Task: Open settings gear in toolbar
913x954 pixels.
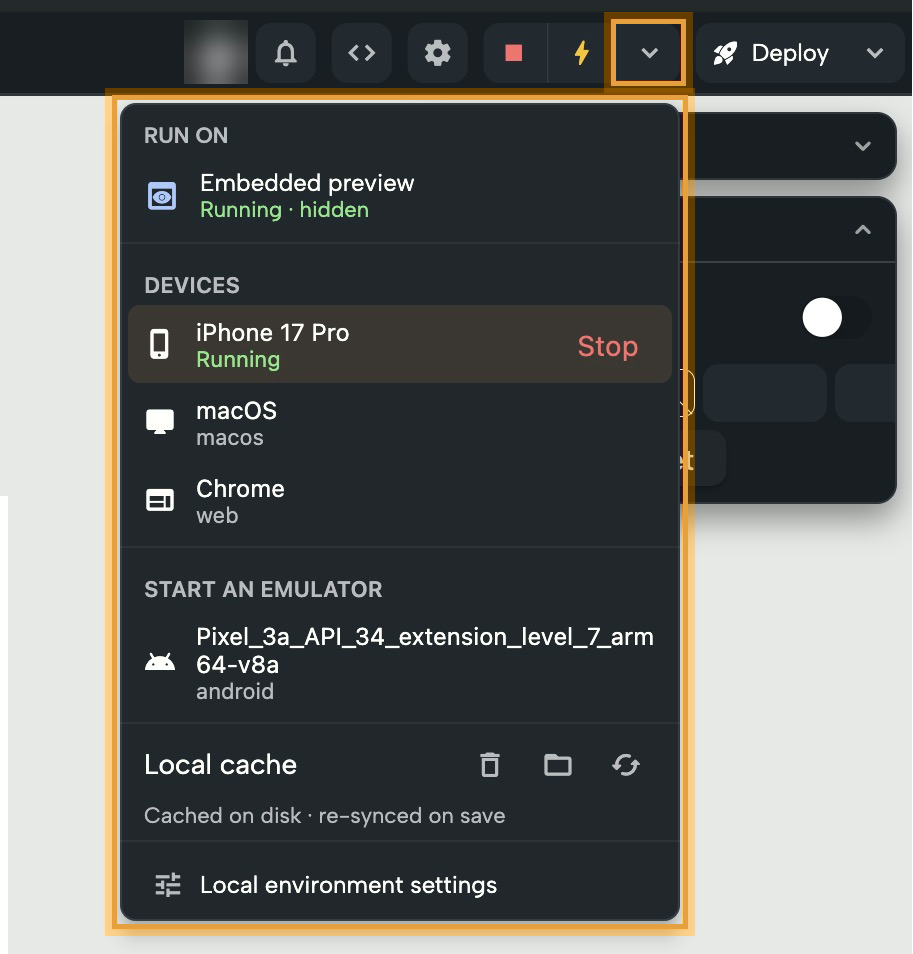Action: (x=437, y=53)
